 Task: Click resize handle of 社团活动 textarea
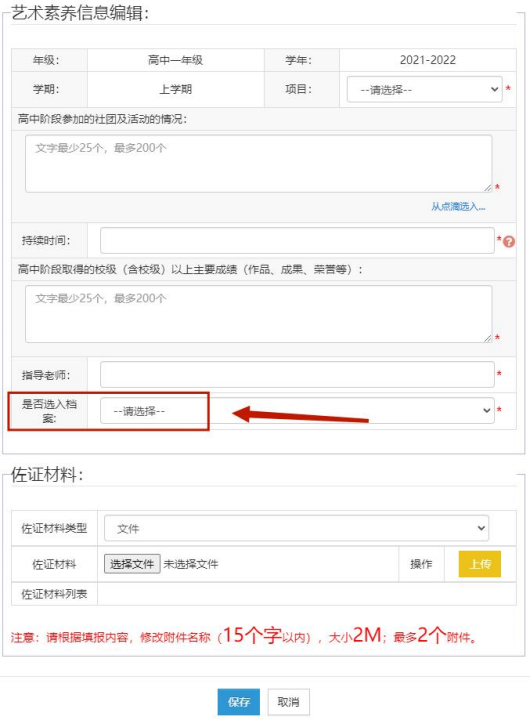tap(487, 188)
